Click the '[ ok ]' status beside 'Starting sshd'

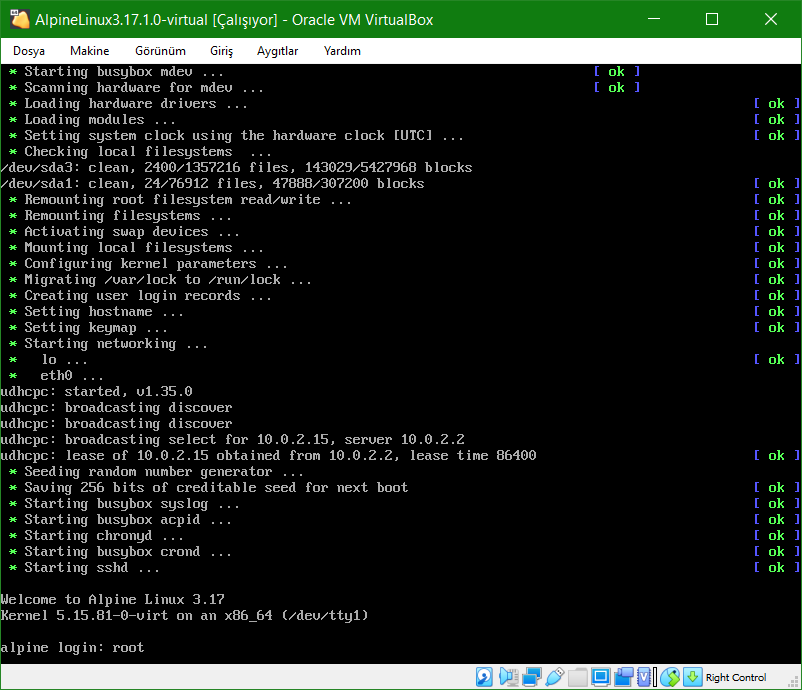(776, 568)
